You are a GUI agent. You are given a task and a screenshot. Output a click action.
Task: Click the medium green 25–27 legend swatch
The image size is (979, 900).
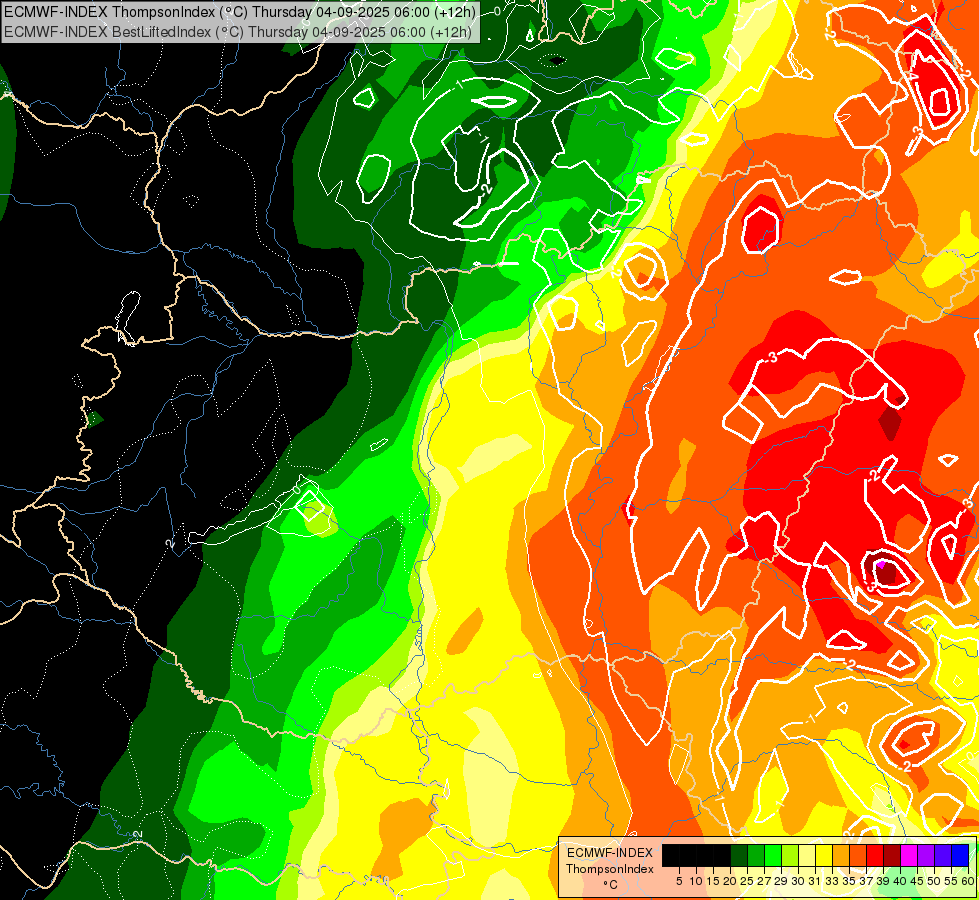click(x=756, y=855)
